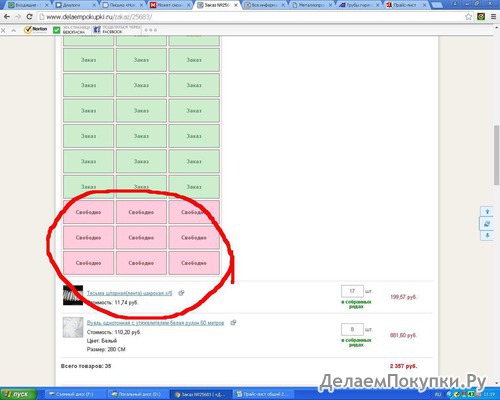The width and height of the screenshot is (500, 400).
Task: Click the up arrow in the right side widget
Action: 487,211
